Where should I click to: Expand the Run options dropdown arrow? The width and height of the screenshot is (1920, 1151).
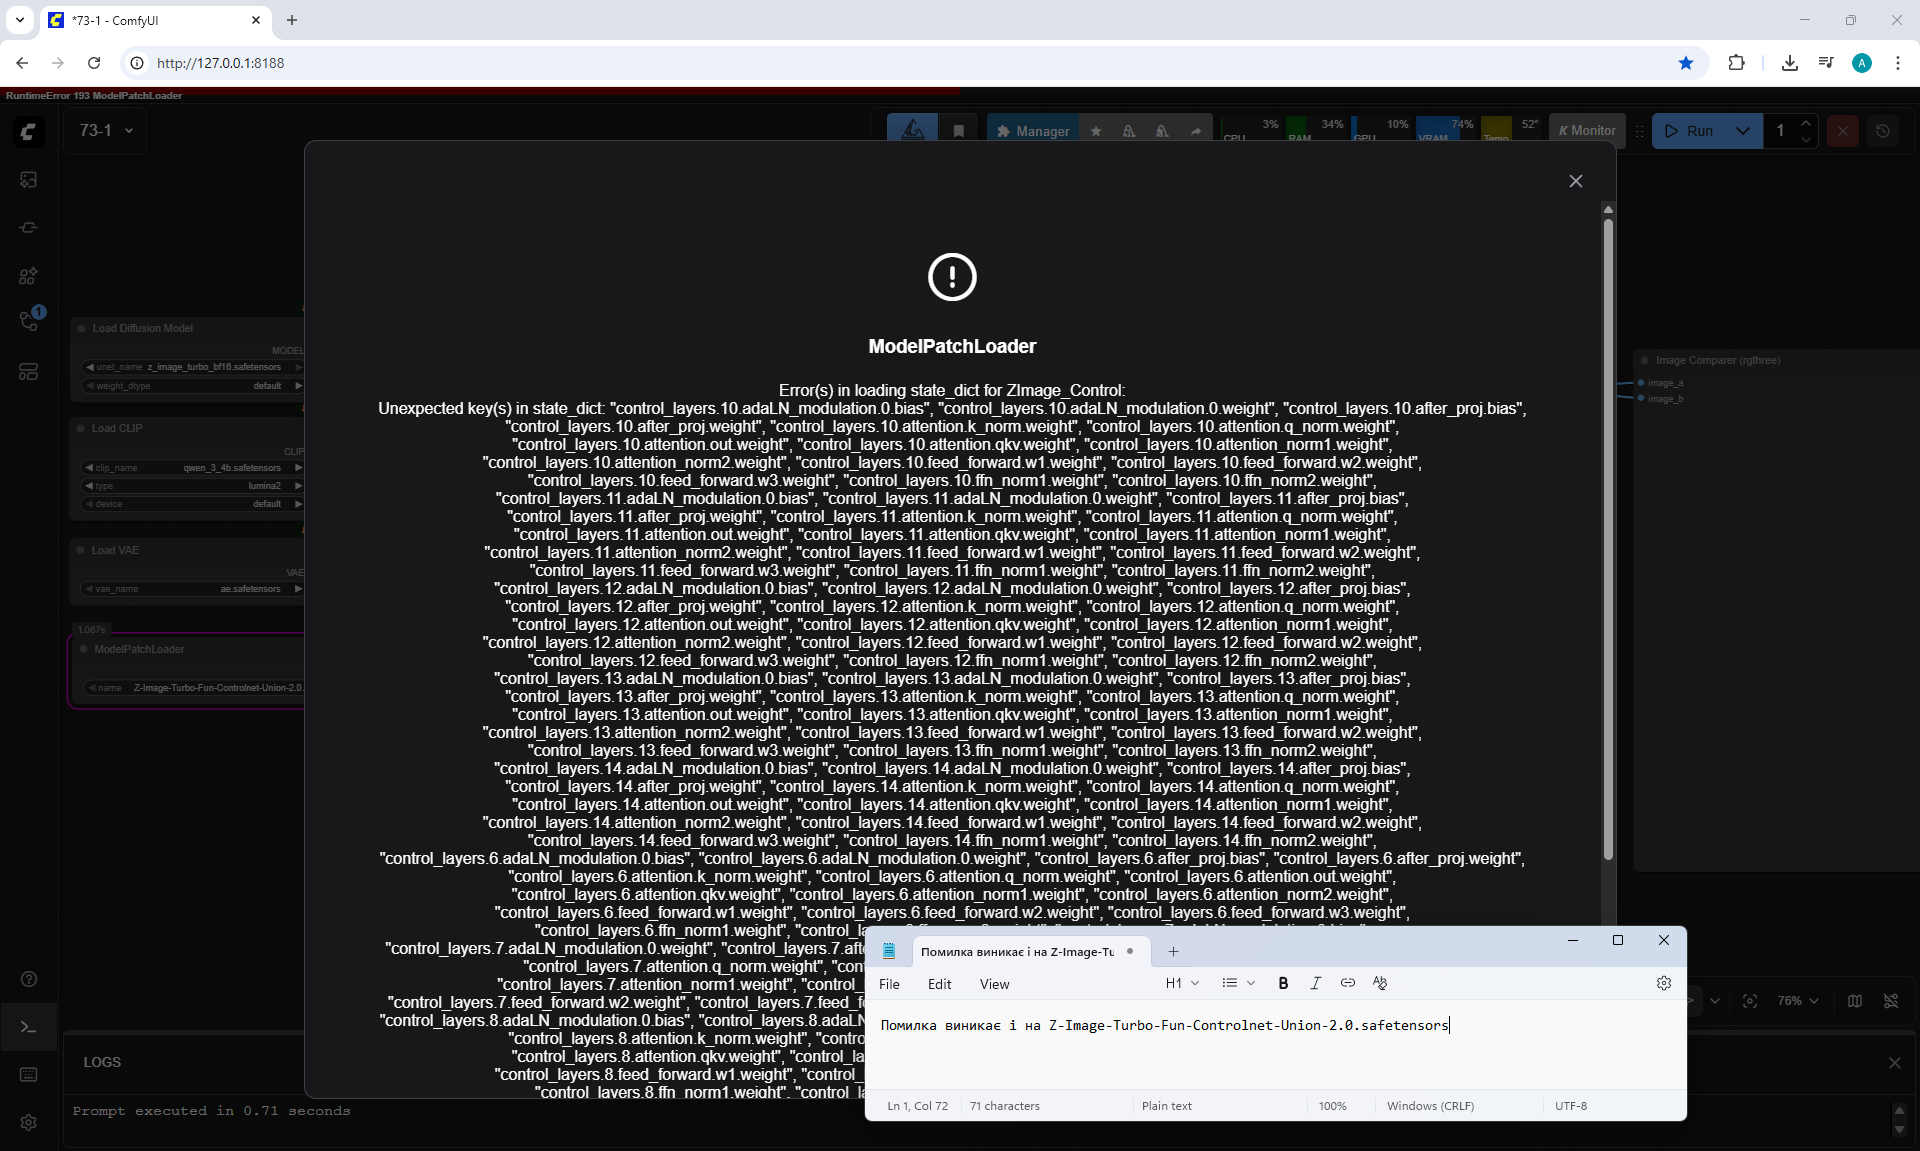1743,131
